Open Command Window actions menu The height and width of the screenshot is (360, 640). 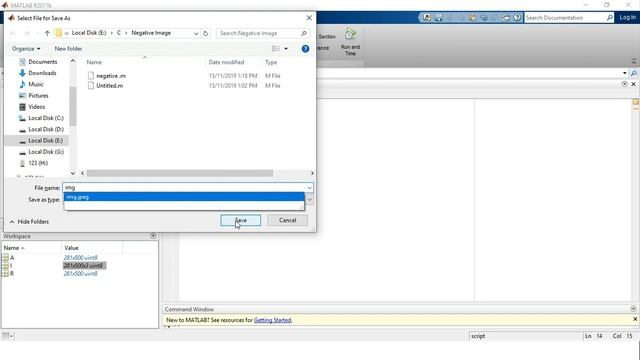click(x=633, y=309)
